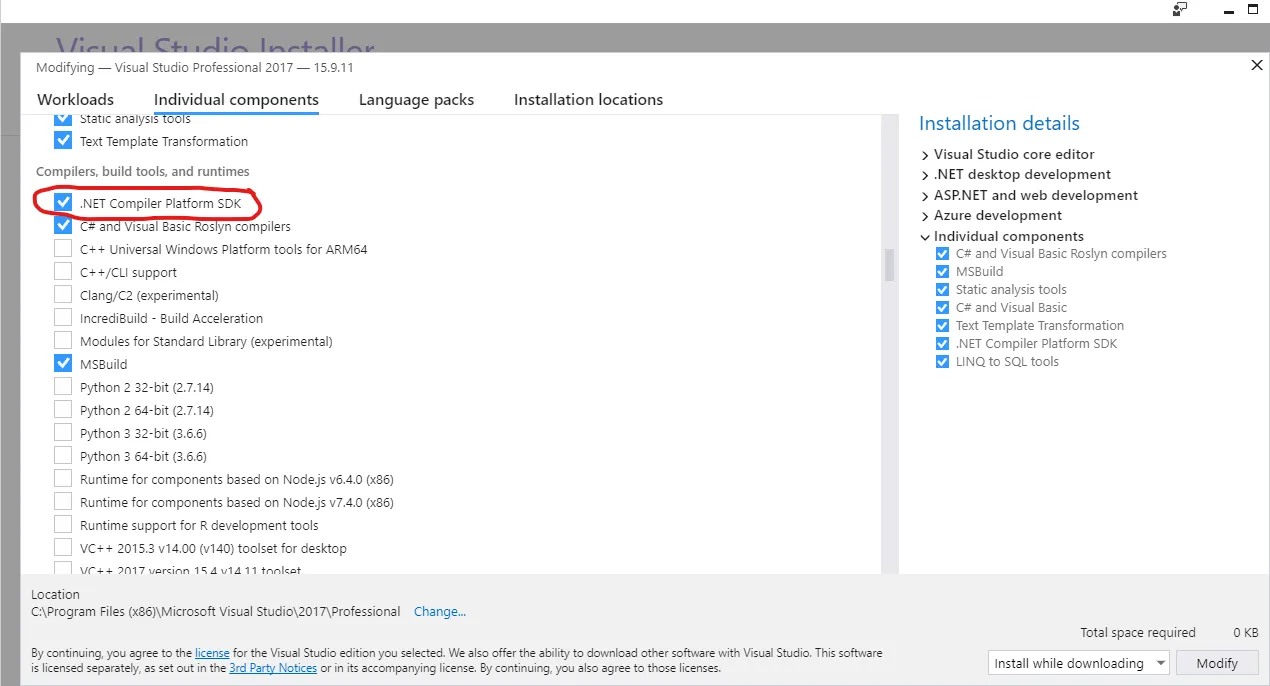Open the 3rd Party Notices link
The height and width of the screenshot is (686, 1270).
point(273,667)
